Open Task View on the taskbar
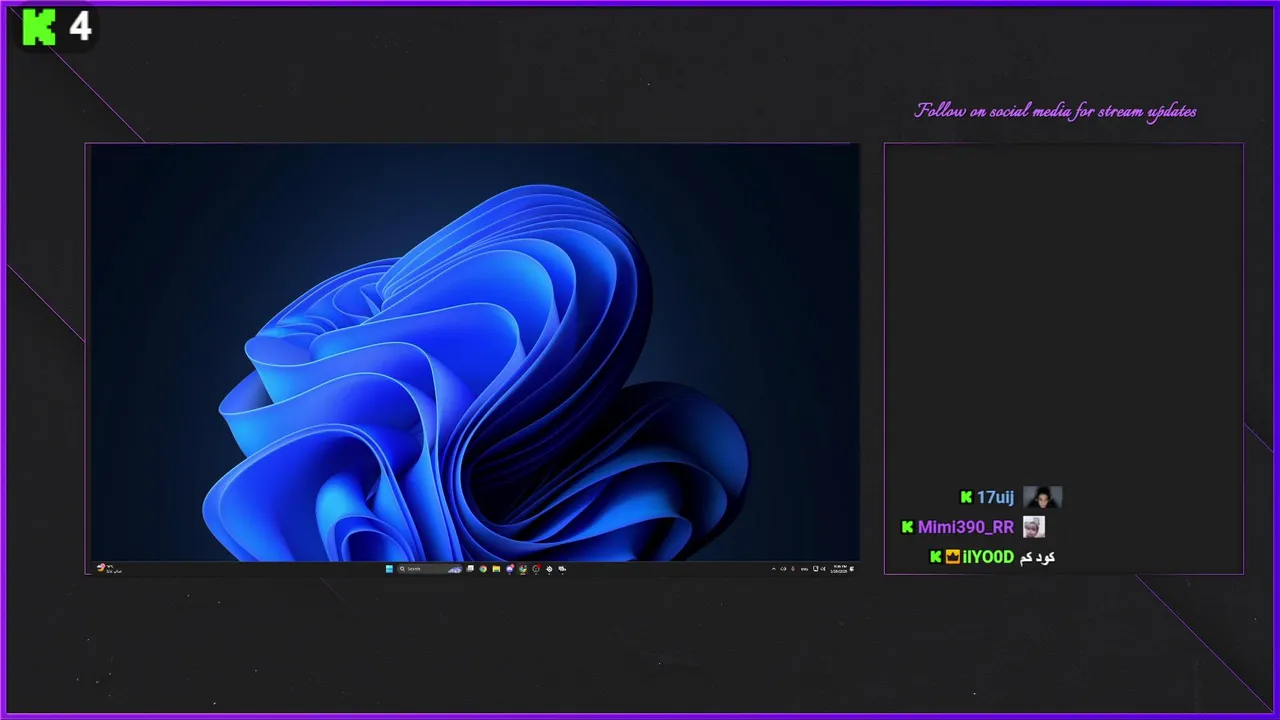1280x720 pixels. pyautogui.click(x=471, y=569)
